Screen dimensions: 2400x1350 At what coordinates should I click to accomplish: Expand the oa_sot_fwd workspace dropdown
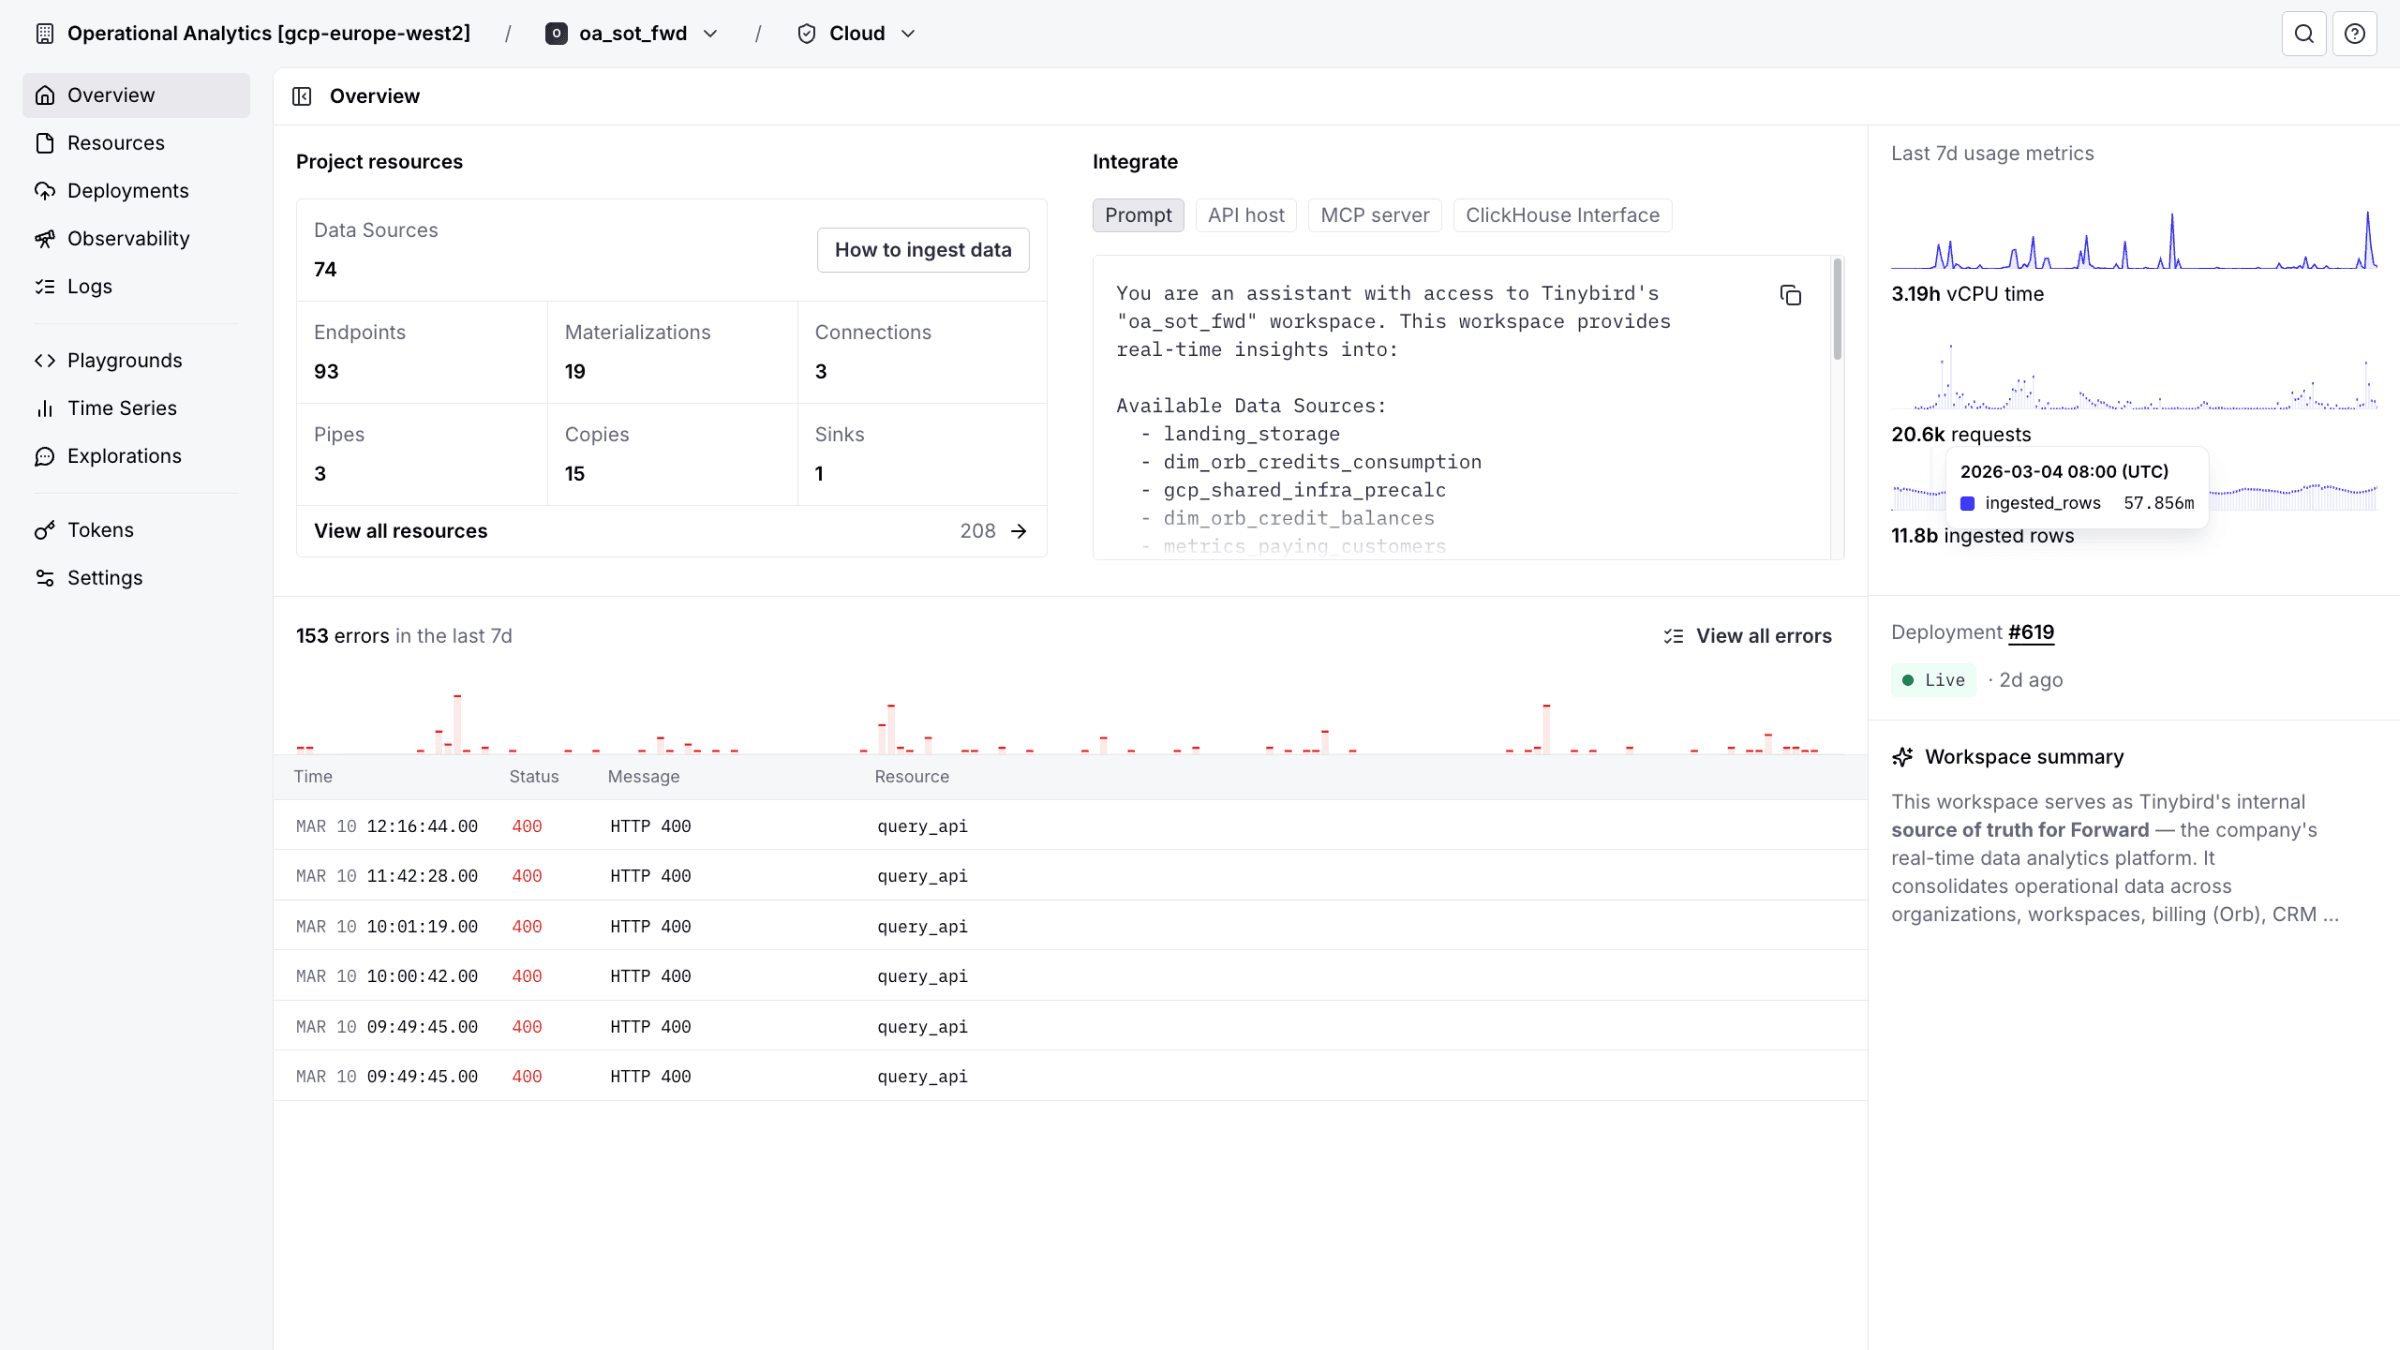tap(711, 33)
